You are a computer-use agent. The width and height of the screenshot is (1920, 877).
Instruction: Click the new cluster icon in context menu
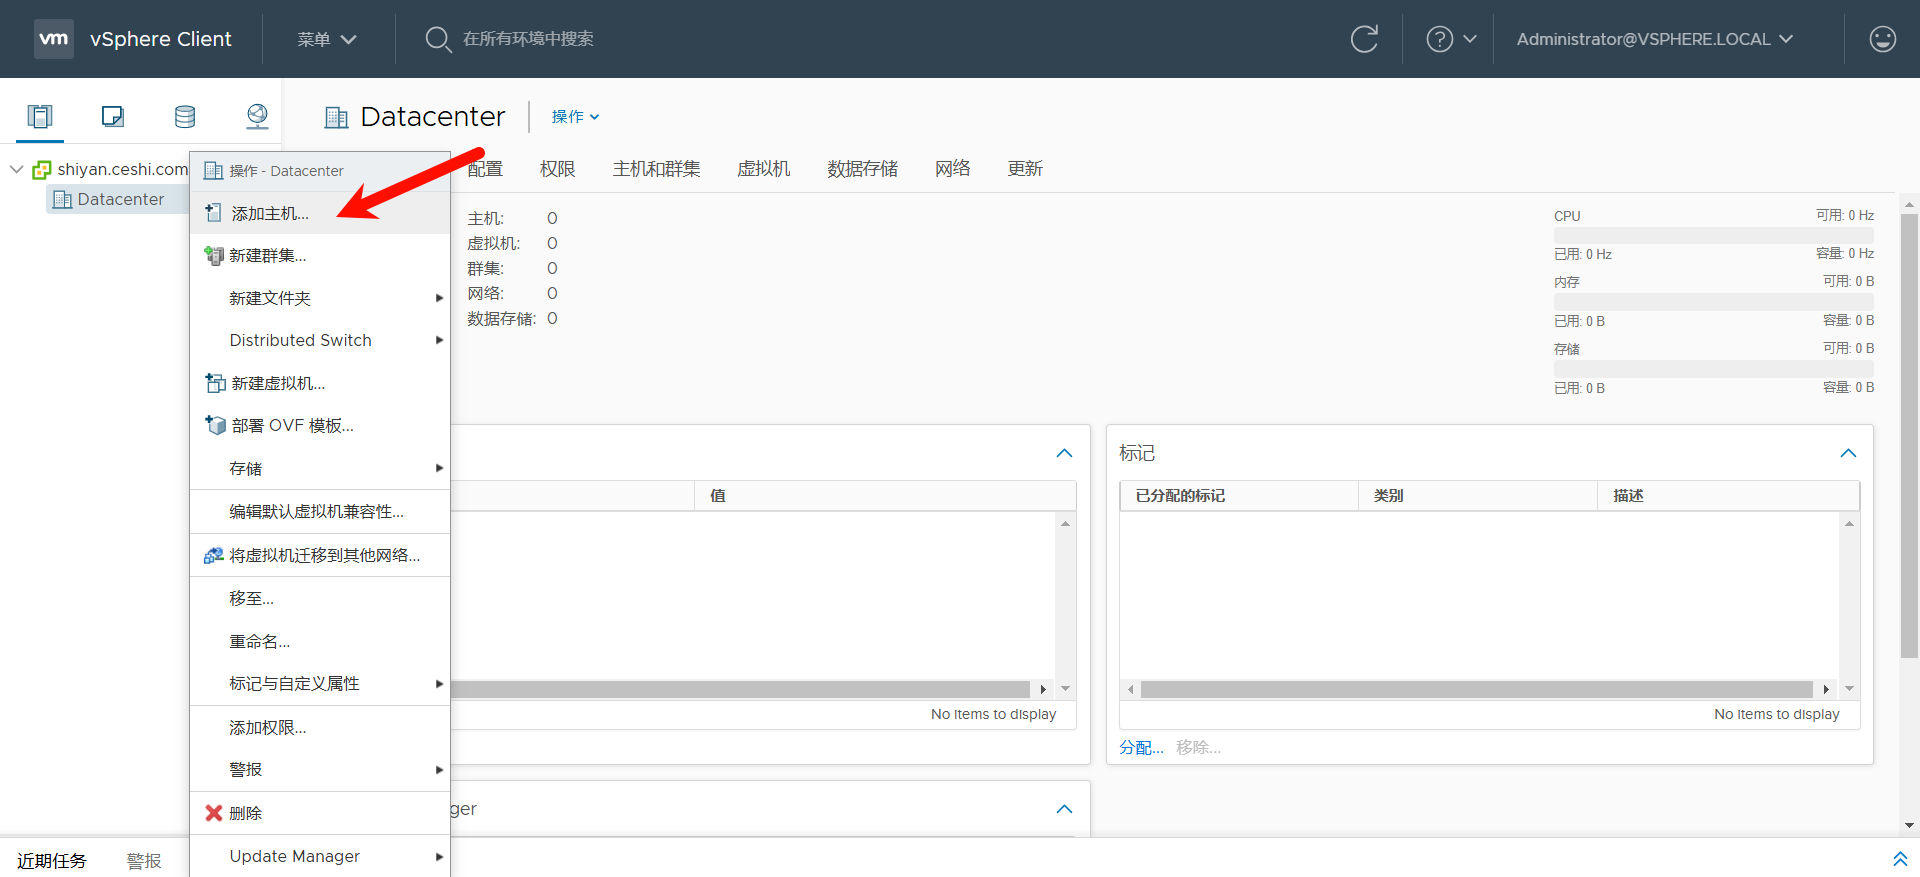pos(213,255)
